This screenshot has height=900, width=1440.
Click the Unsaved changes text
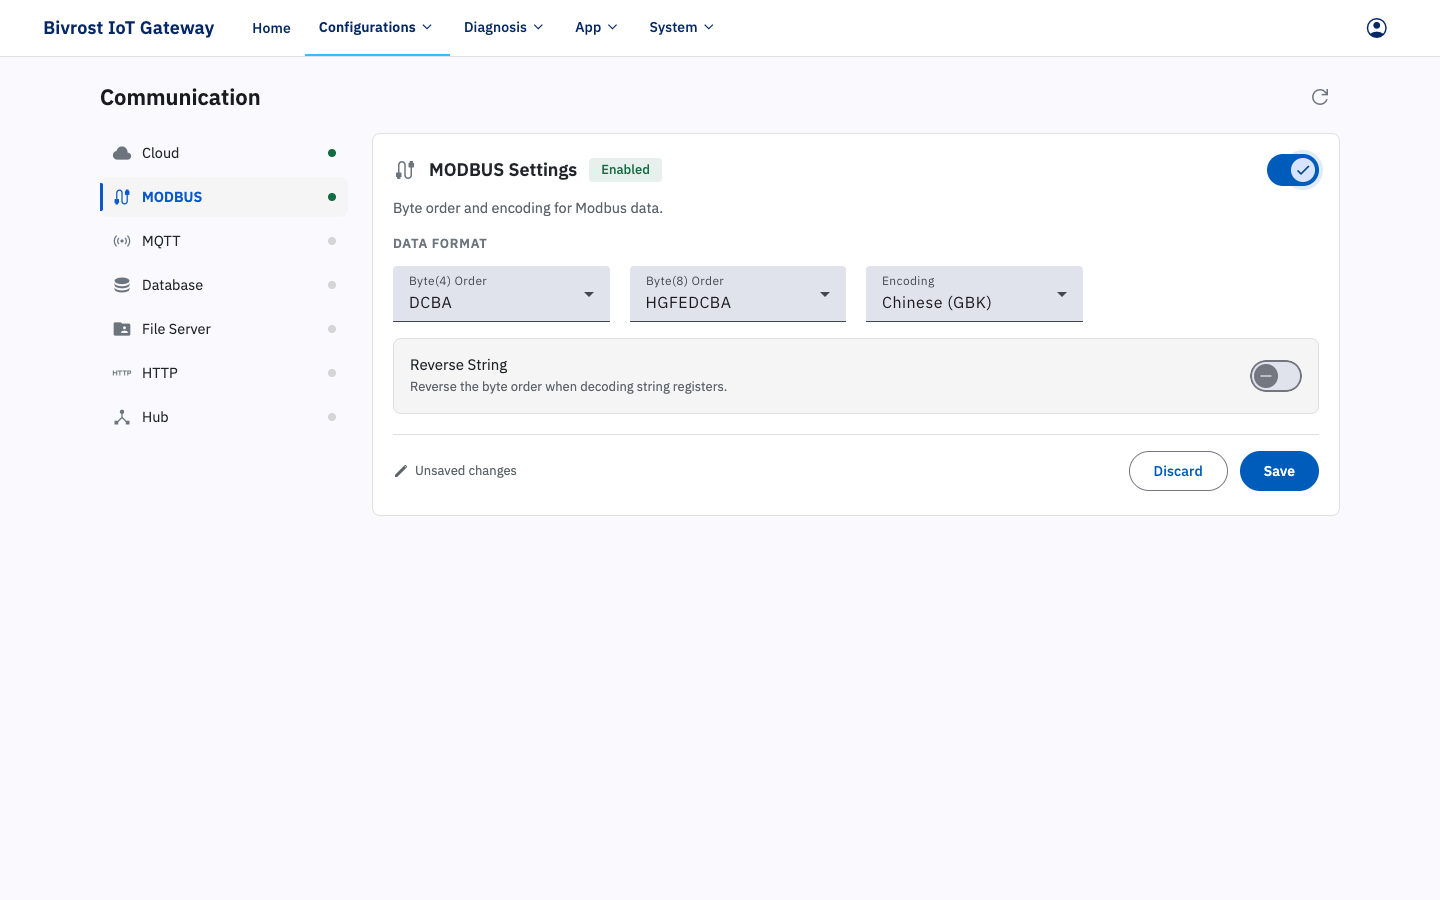point(466,471)
